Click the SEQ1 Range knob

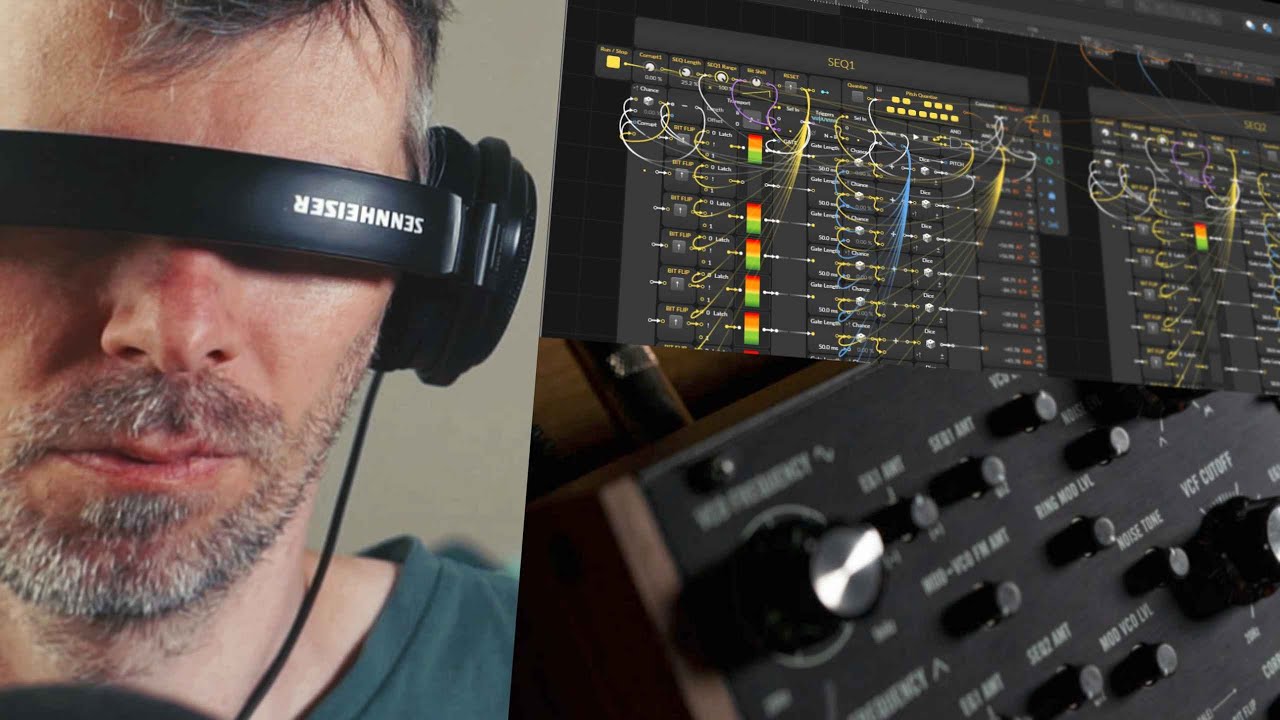pyautogui.click(x=719, y=78)
